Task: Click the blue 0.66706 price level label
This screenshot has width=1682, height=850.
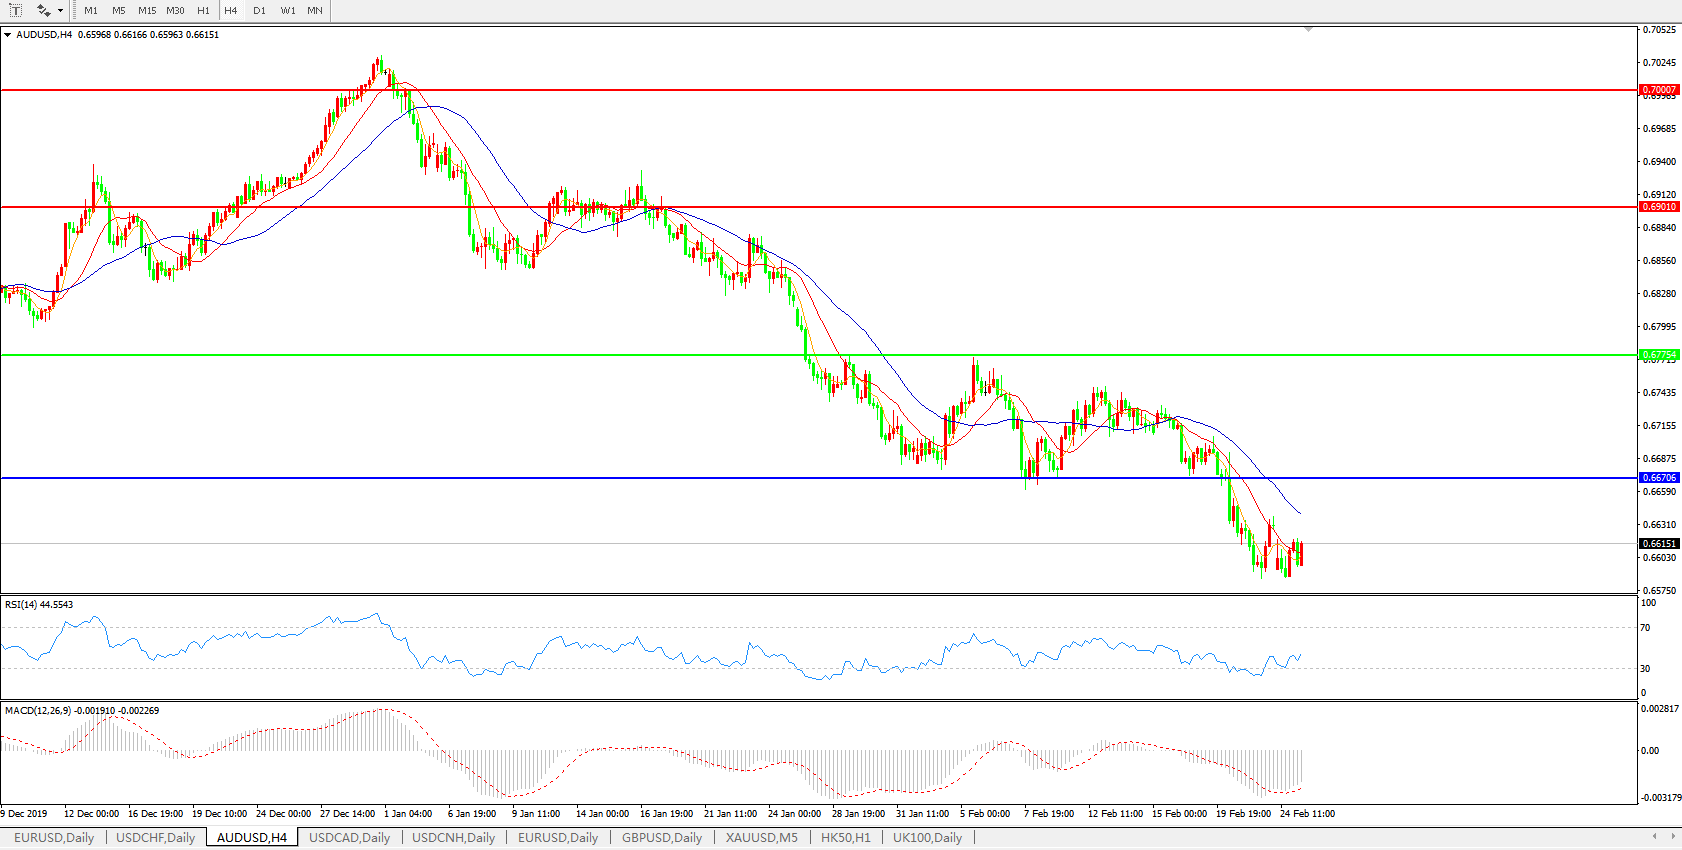Action: coord(1659,478)
